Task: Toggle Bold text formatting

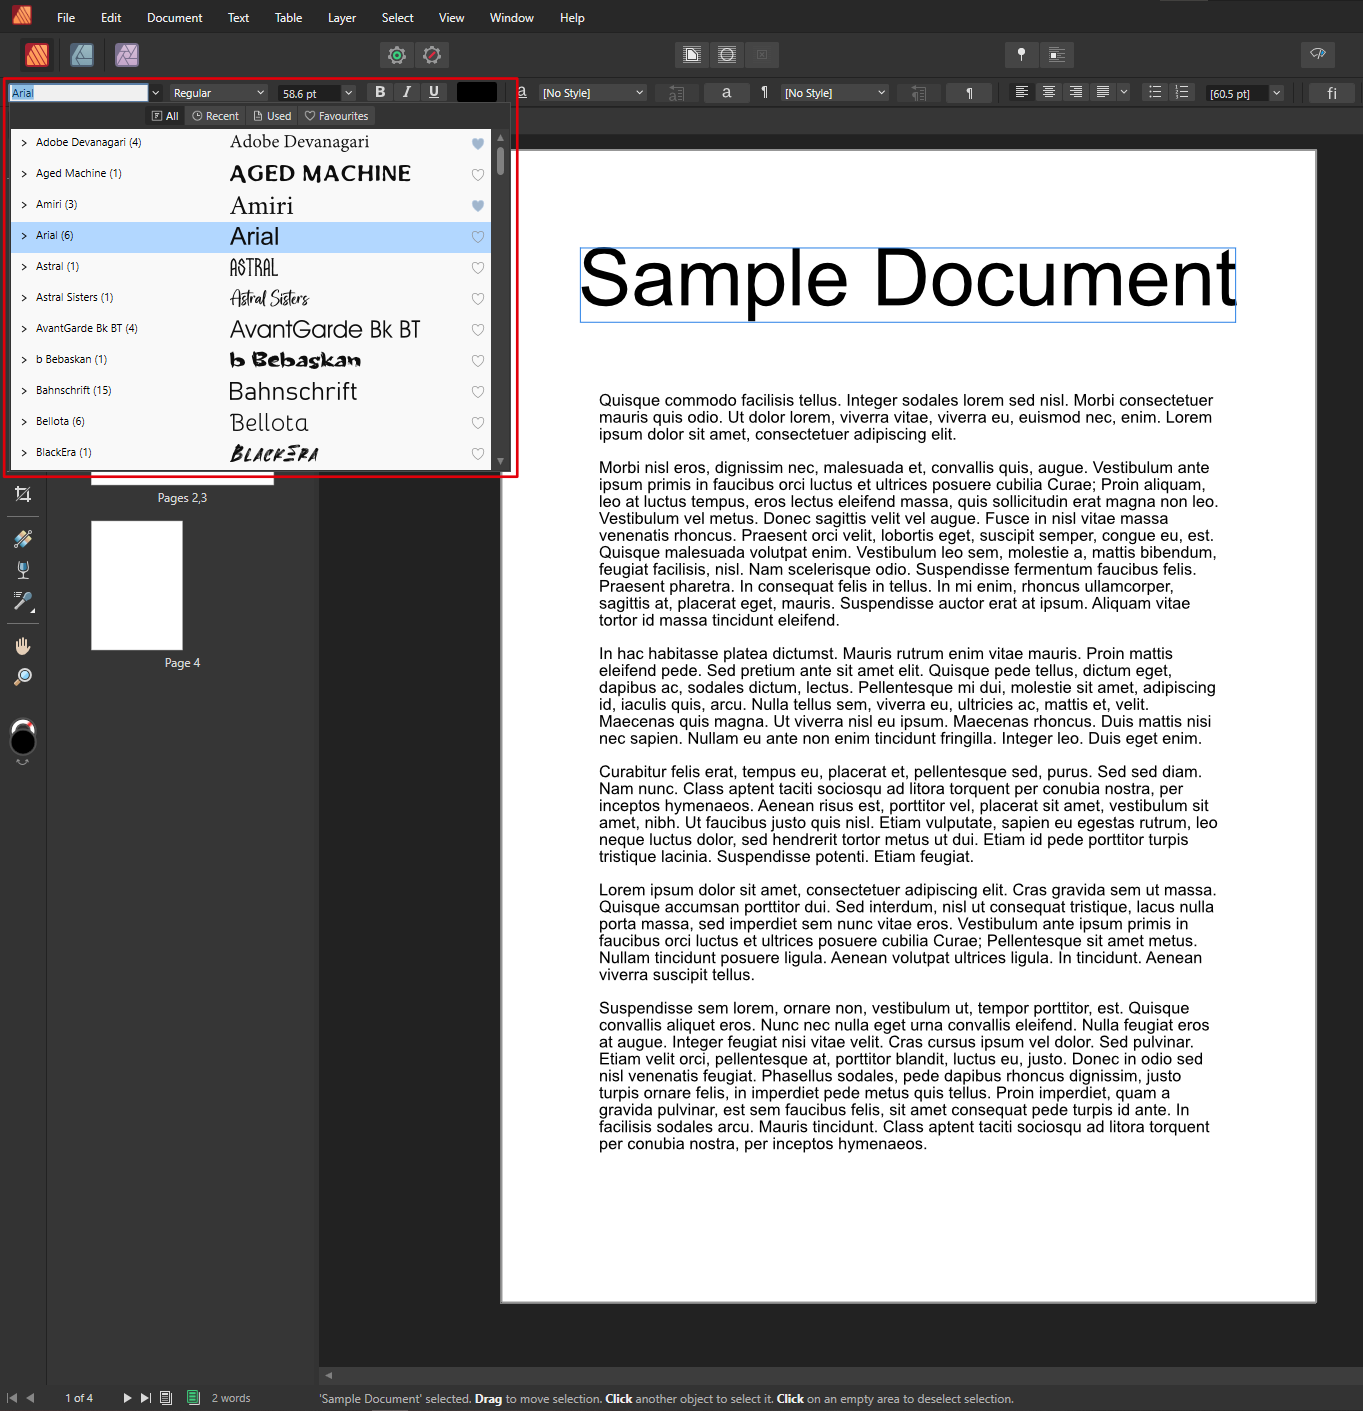Action: (380, 92)
